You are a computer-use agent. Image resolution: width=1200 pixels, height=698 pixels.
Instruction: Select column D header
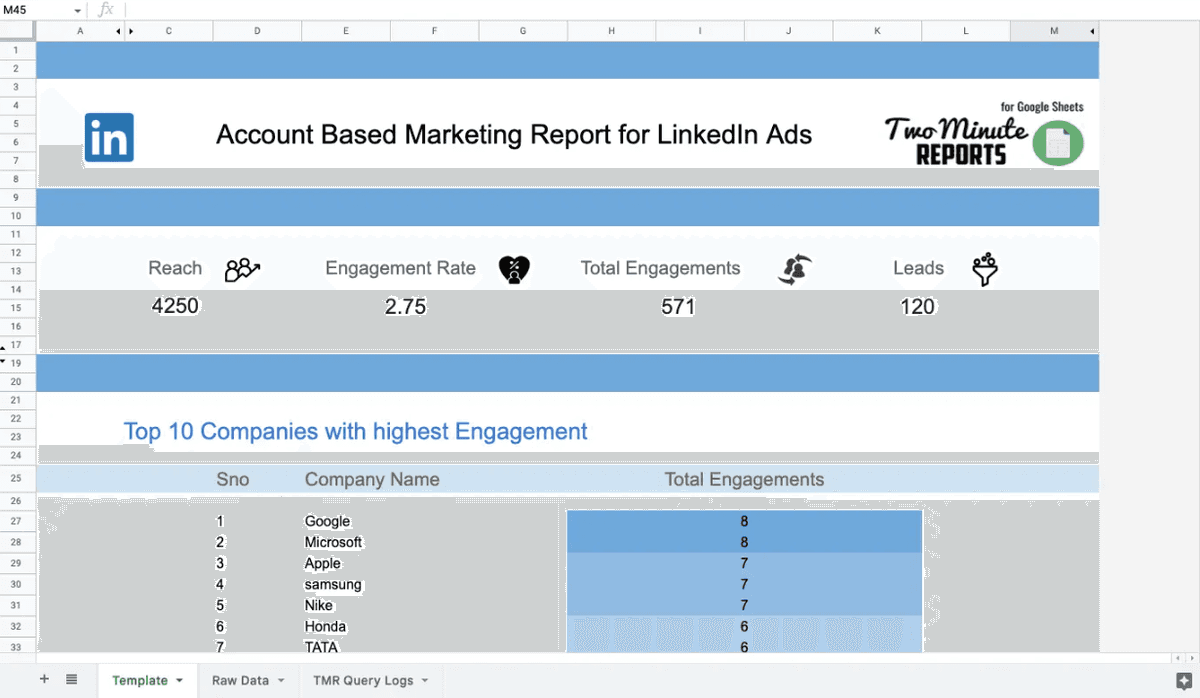pyautogui.click(x=257, y=31)
